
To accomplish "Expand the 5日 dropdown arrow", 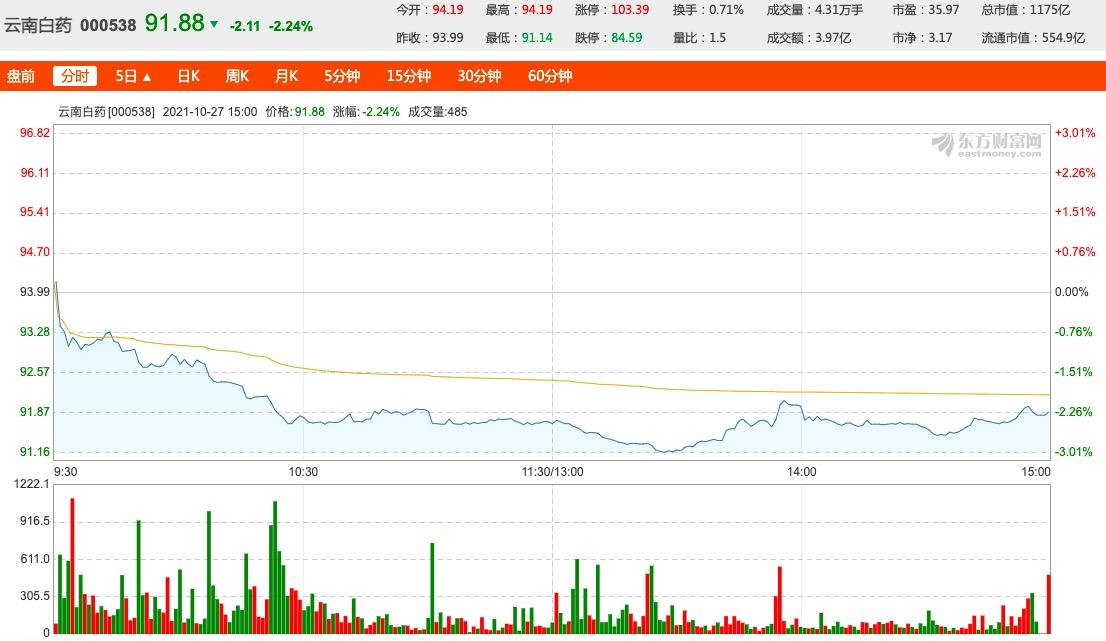I will (x=147, y=77).
